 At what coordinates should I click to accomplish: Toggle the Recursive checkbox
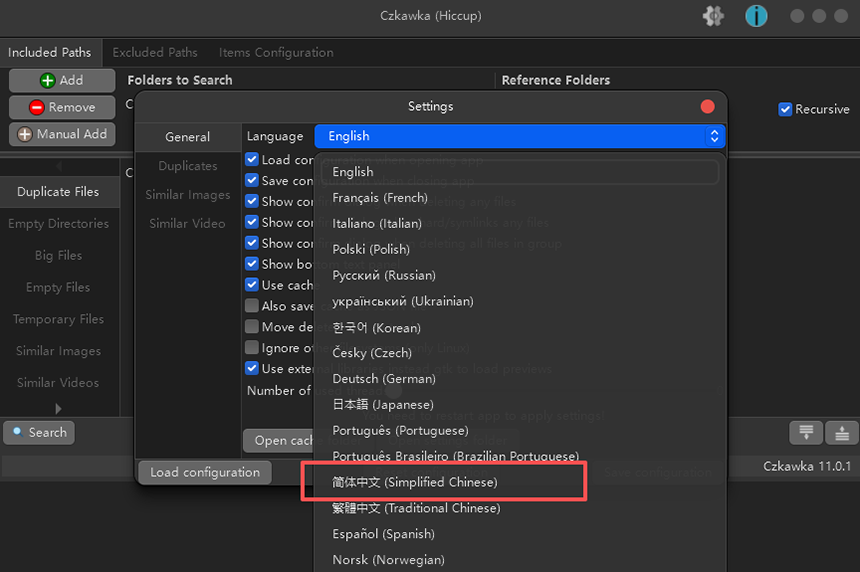pyautogui.click(x=785, y=109)
